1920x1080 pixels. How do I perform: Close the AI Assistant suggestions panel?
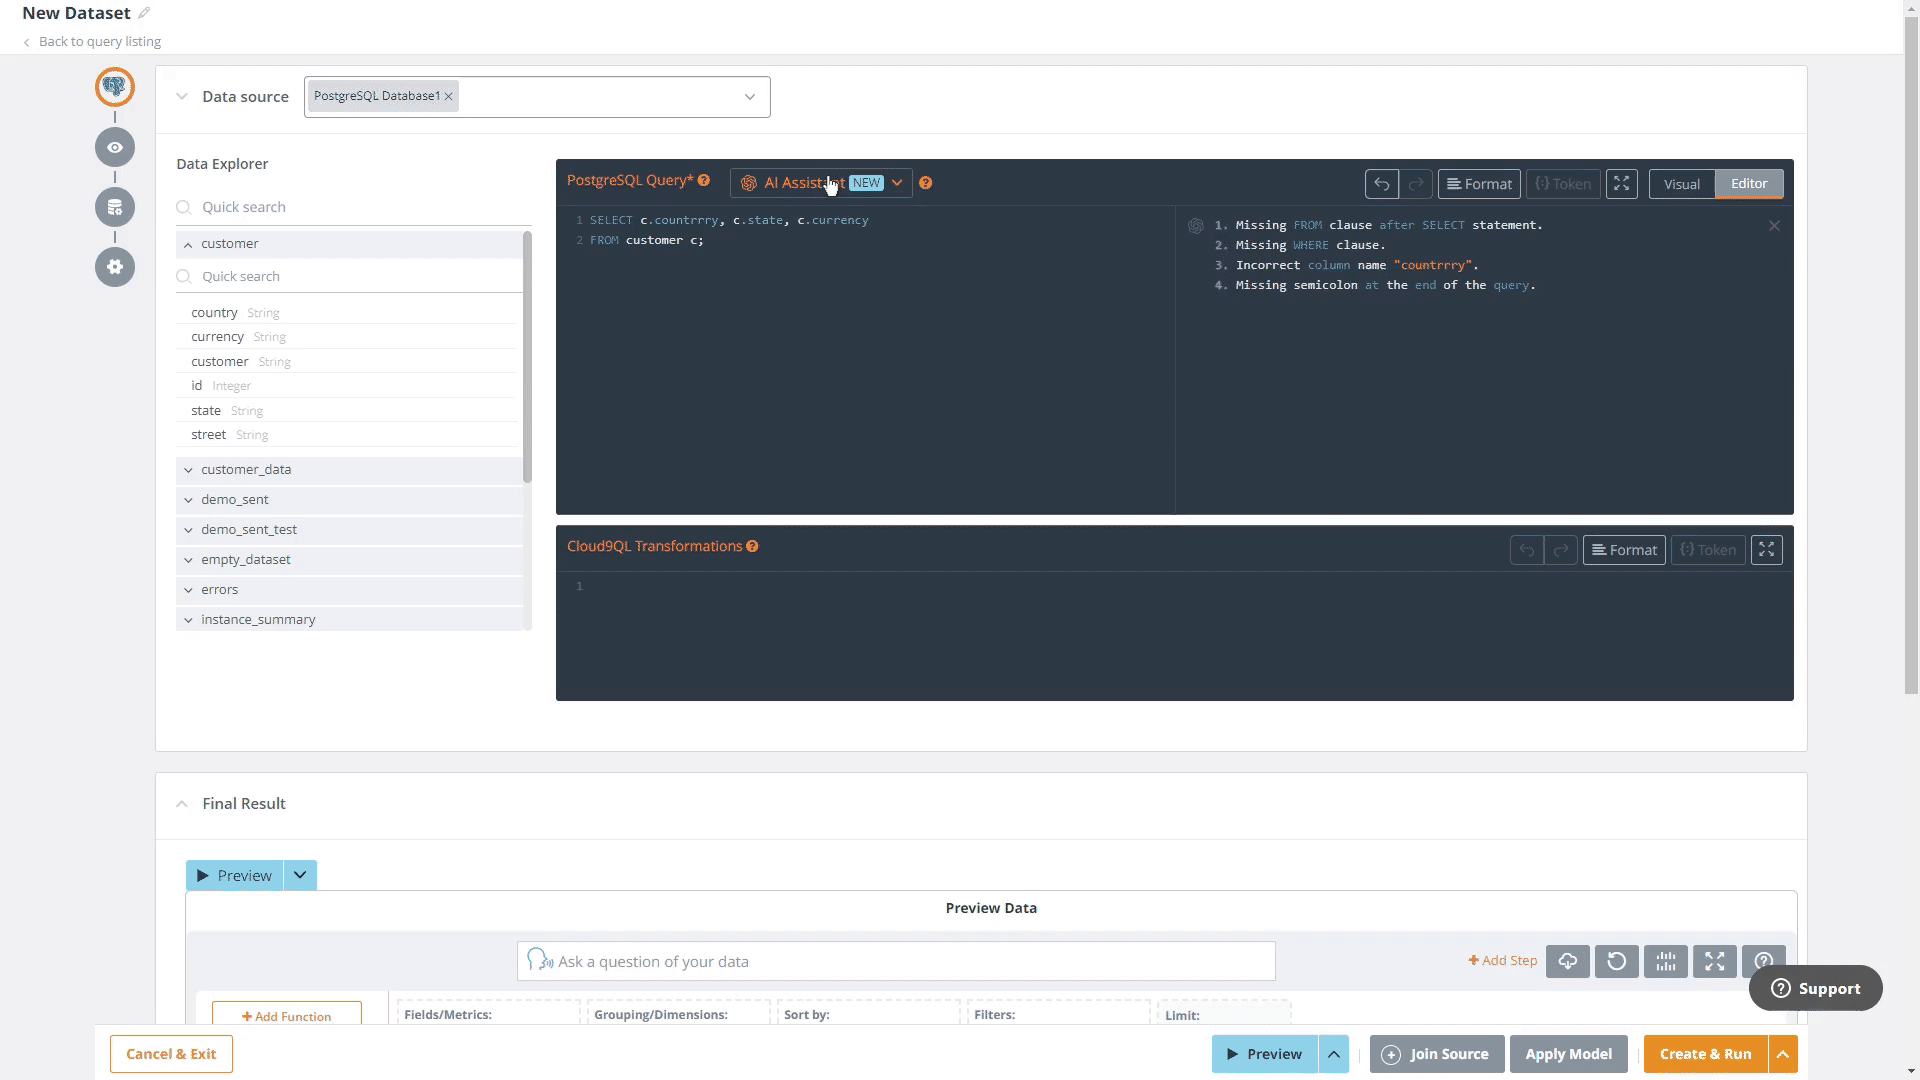pyautogui.click(x=1774, y=226)
